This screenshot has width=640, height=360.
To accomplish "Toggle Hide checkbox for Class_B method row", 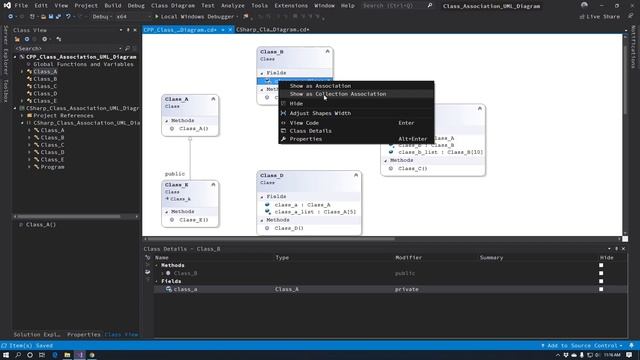I will [601, 273].
